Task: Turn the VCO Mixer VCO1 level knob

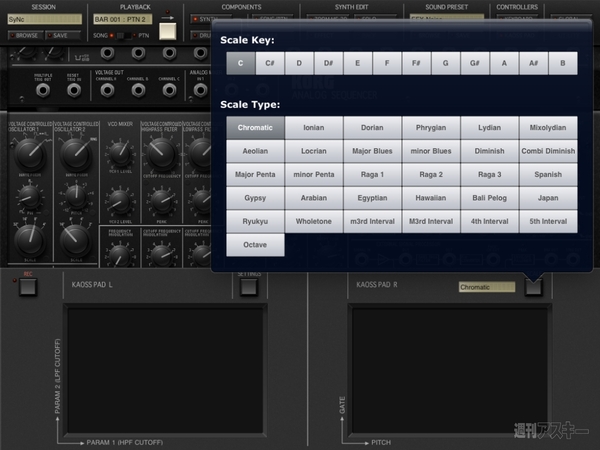Action: (119, 155)
